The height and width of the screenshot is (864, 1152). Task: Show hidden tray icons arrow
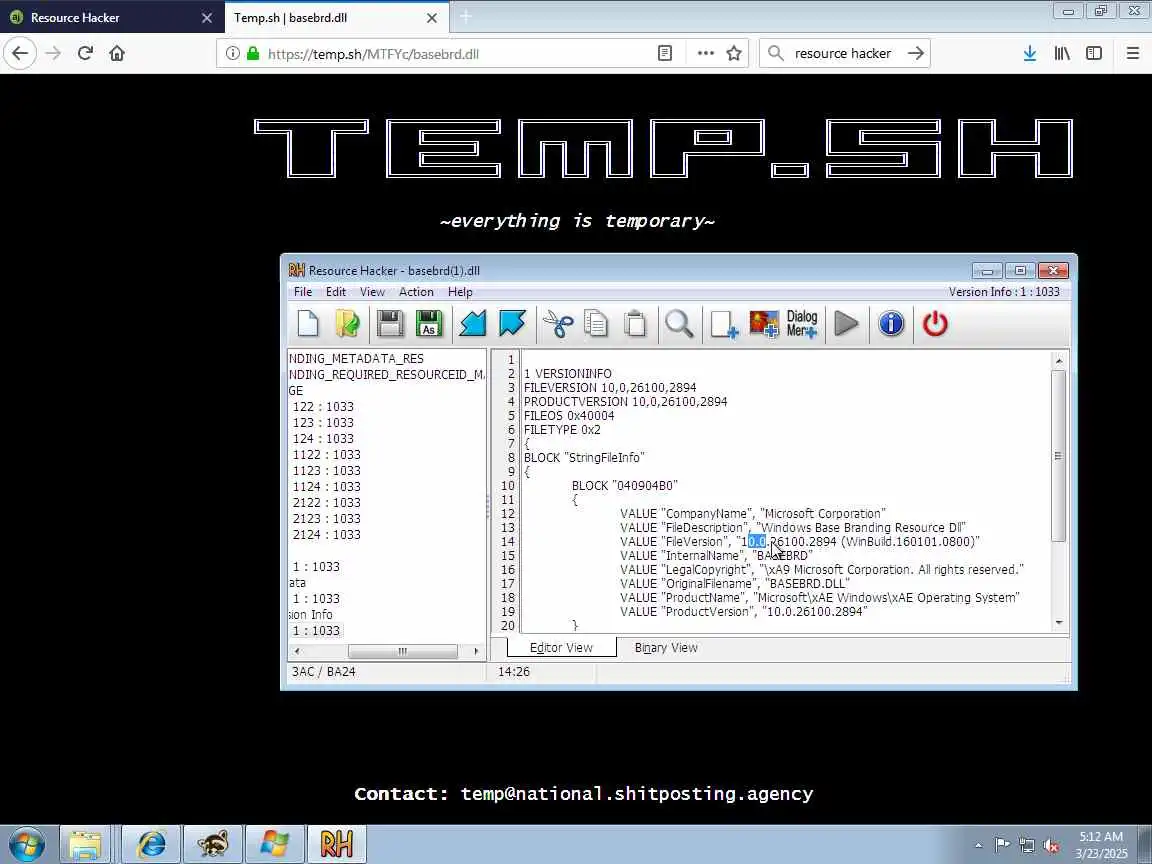click(978, 845)
